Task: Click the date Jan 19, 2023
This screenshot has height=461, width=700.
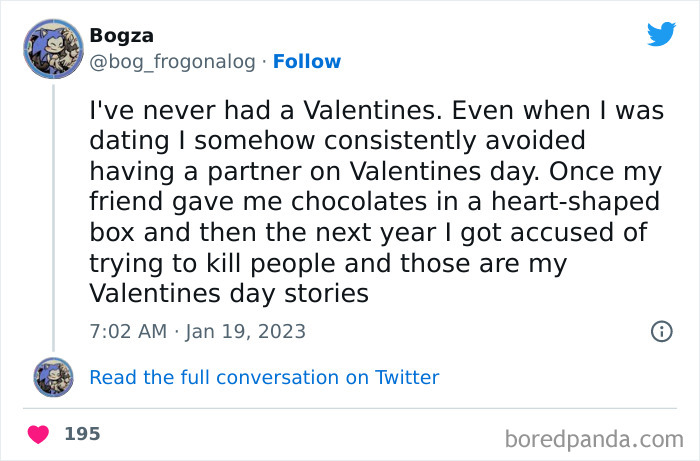Action: click(245, 331)
